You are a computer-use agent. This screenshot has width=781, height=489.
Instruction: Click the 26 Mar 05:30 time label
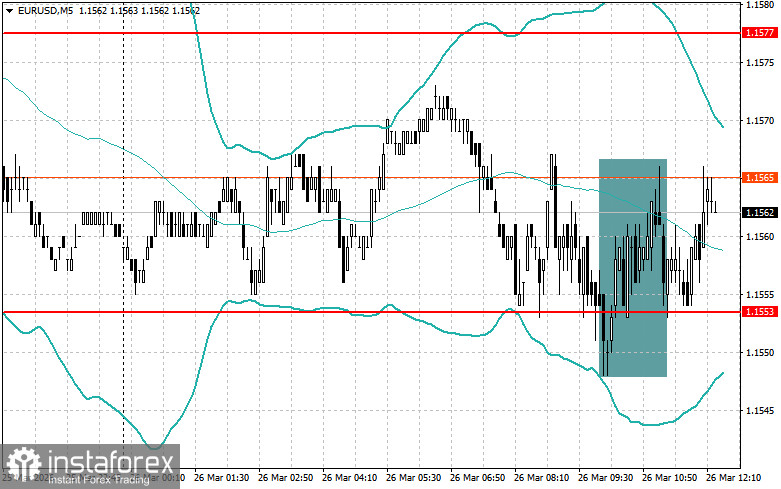click(413, 478)
